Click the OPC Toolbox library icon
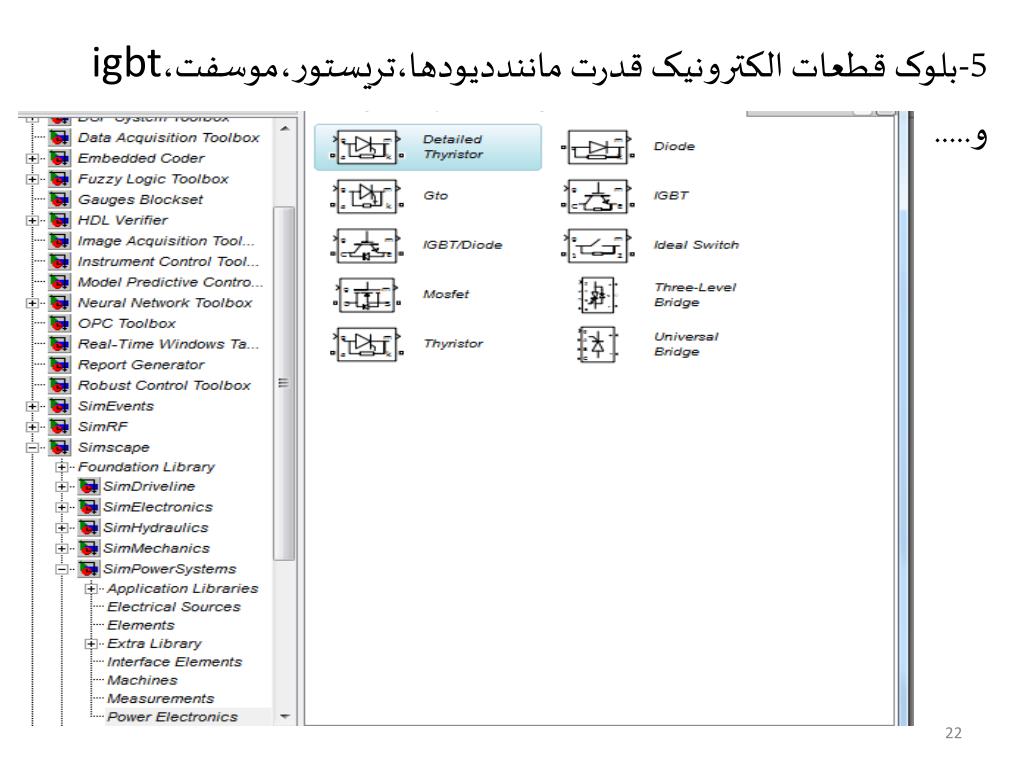 (x=59, y=324)
